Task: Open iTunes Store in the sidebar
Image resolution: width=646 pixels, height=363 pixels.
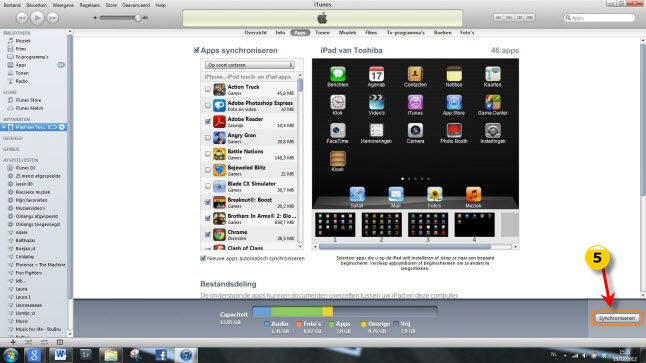Action: coord(28,100)
